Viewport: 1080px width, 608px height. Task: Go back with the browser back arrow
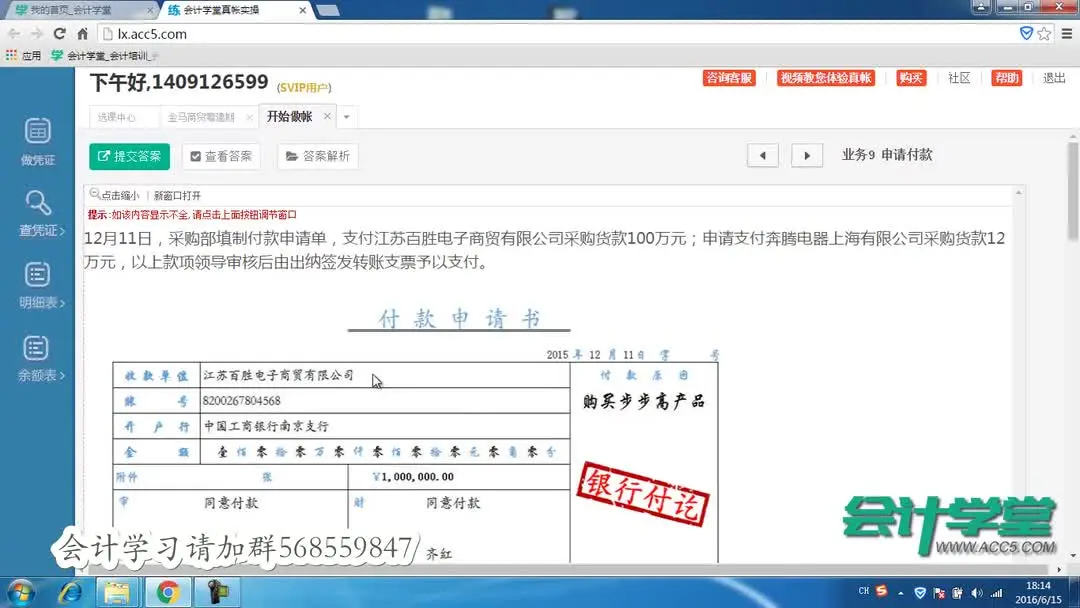pos(14,34)
